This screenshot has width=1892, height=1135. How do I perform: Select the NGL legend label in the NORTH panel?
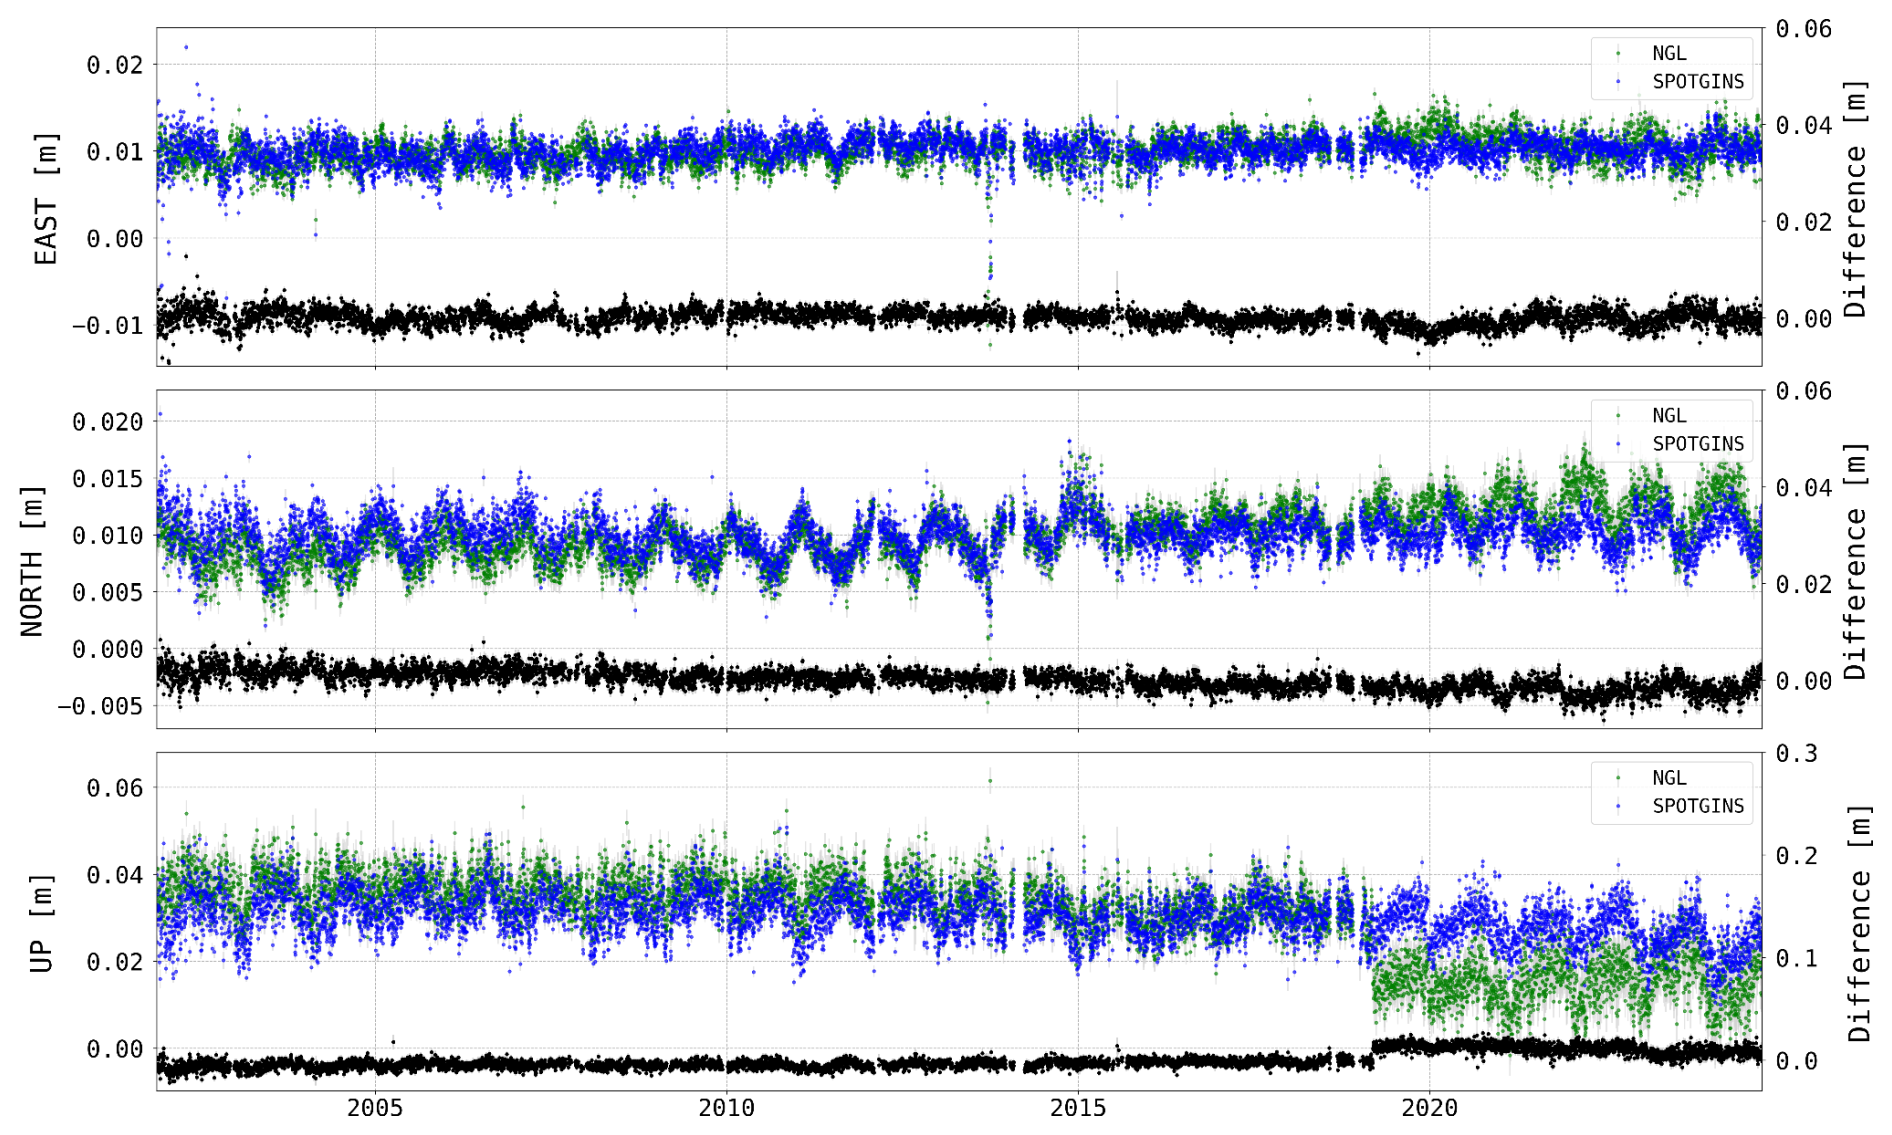click(1668, 416)
